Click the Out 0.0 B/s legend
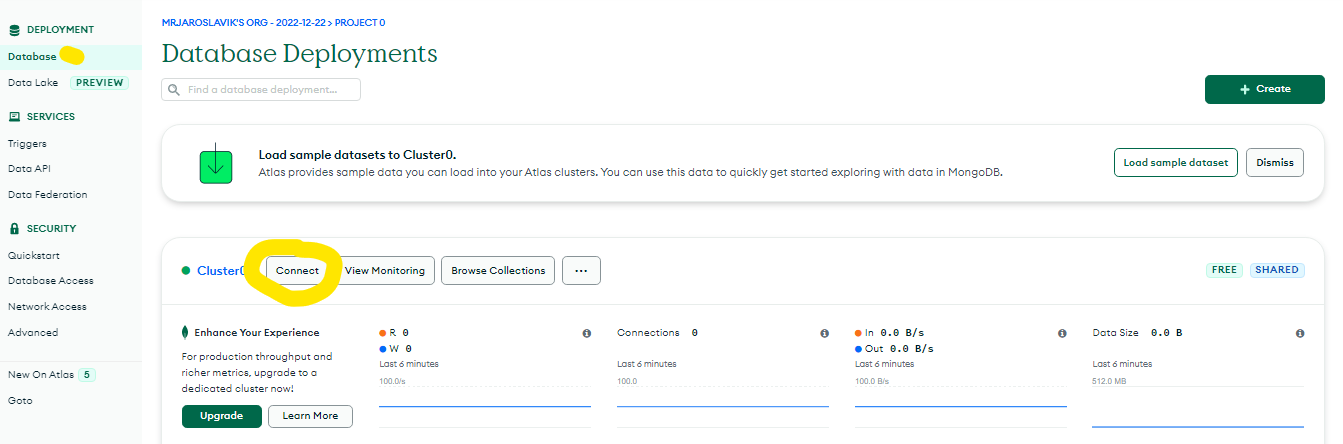The image size is (1343, 444). [894, 348]
